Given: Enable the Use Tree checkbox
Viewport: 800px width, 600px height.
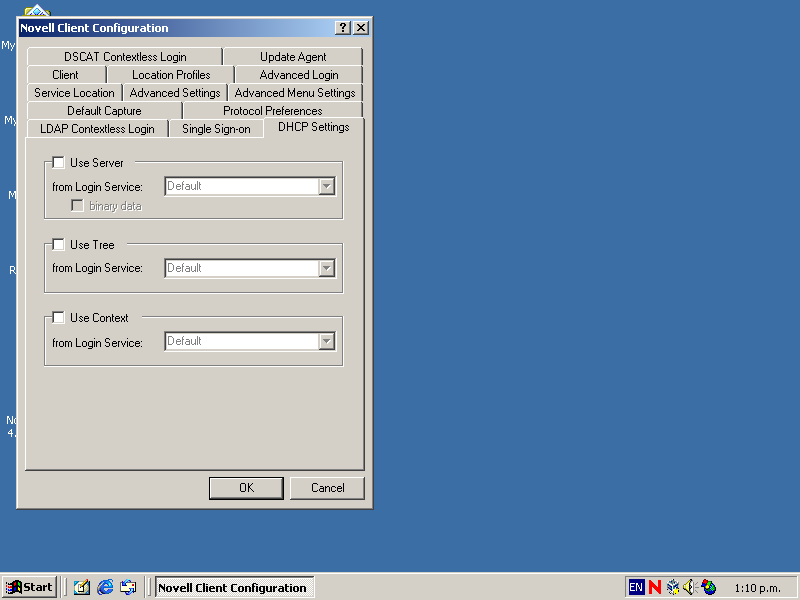Looking at the screenshot, I should coord(59,244).
